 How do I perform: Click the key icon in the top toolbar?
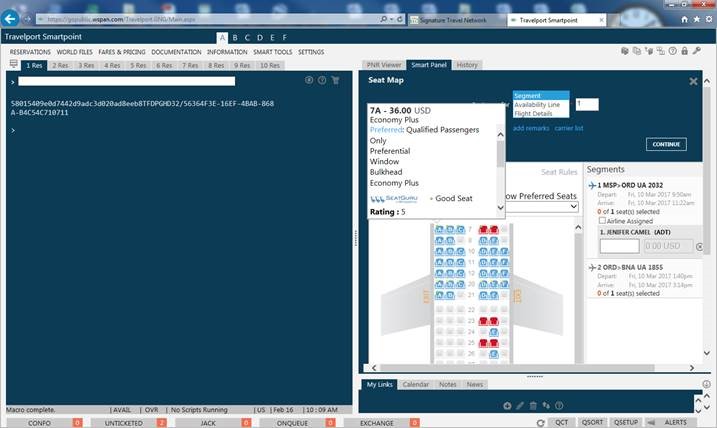coord(696,51)
